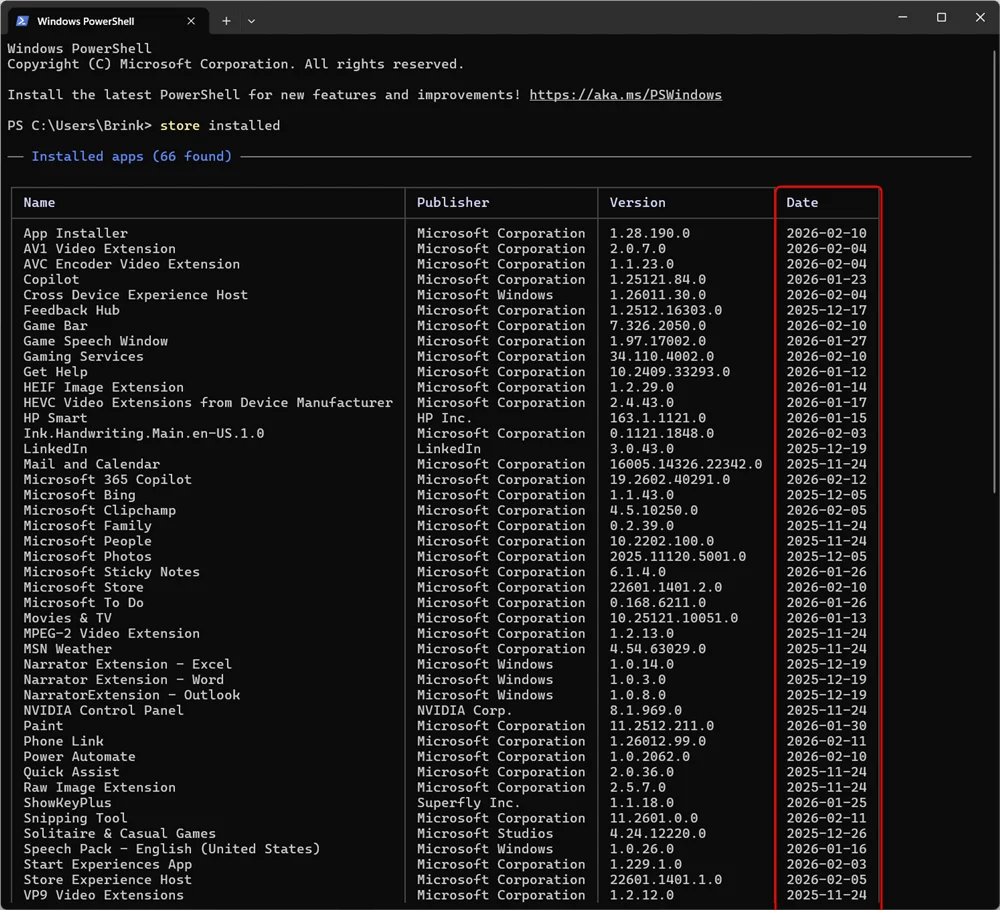Click the 'Feedback Hub' entry
1000x910 pixels.
71,310
